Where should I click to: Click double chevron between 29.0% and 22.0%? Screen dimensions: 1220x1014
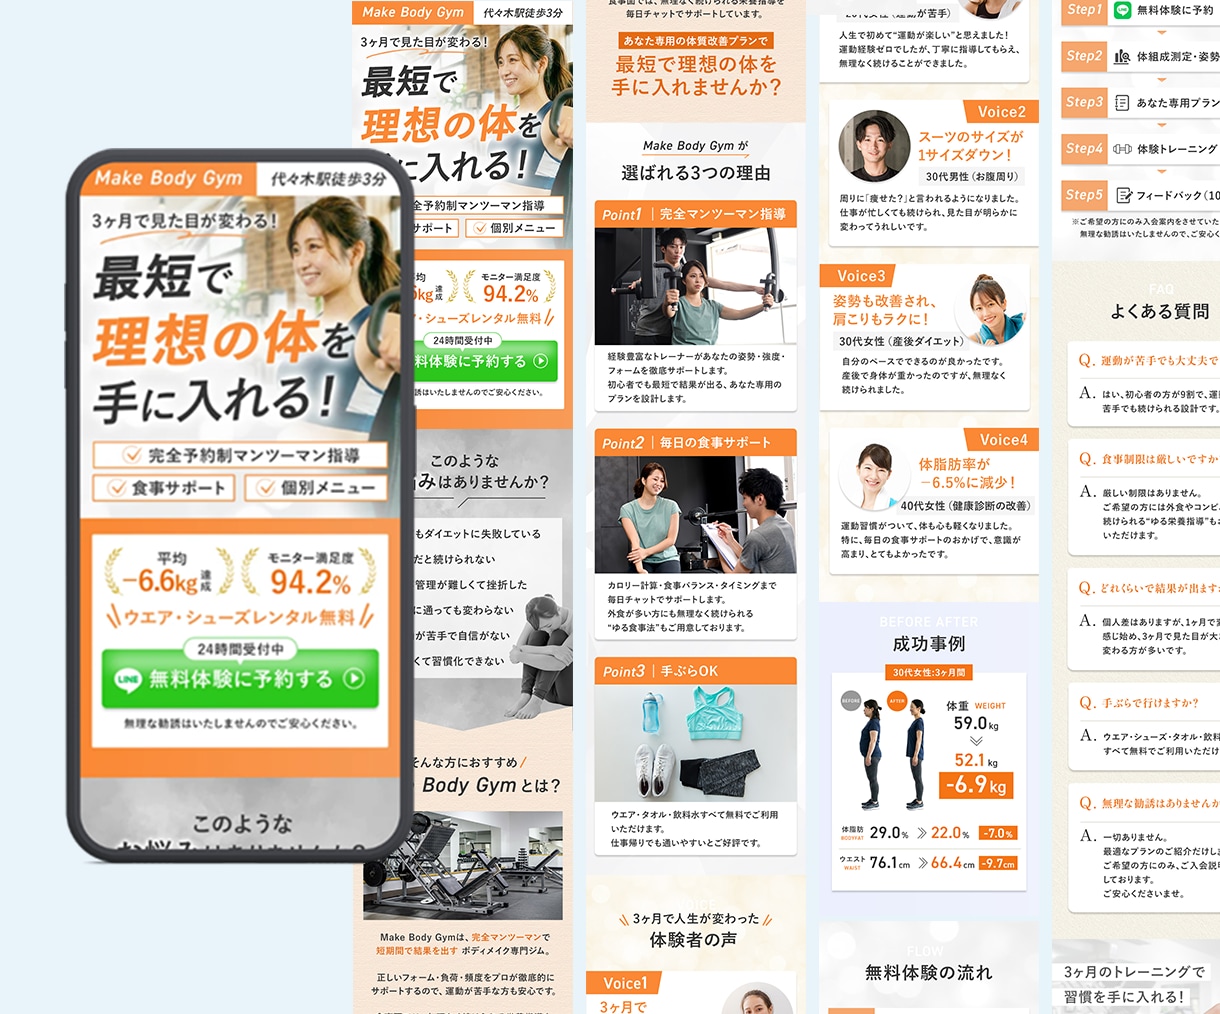[x=921, y=833]
